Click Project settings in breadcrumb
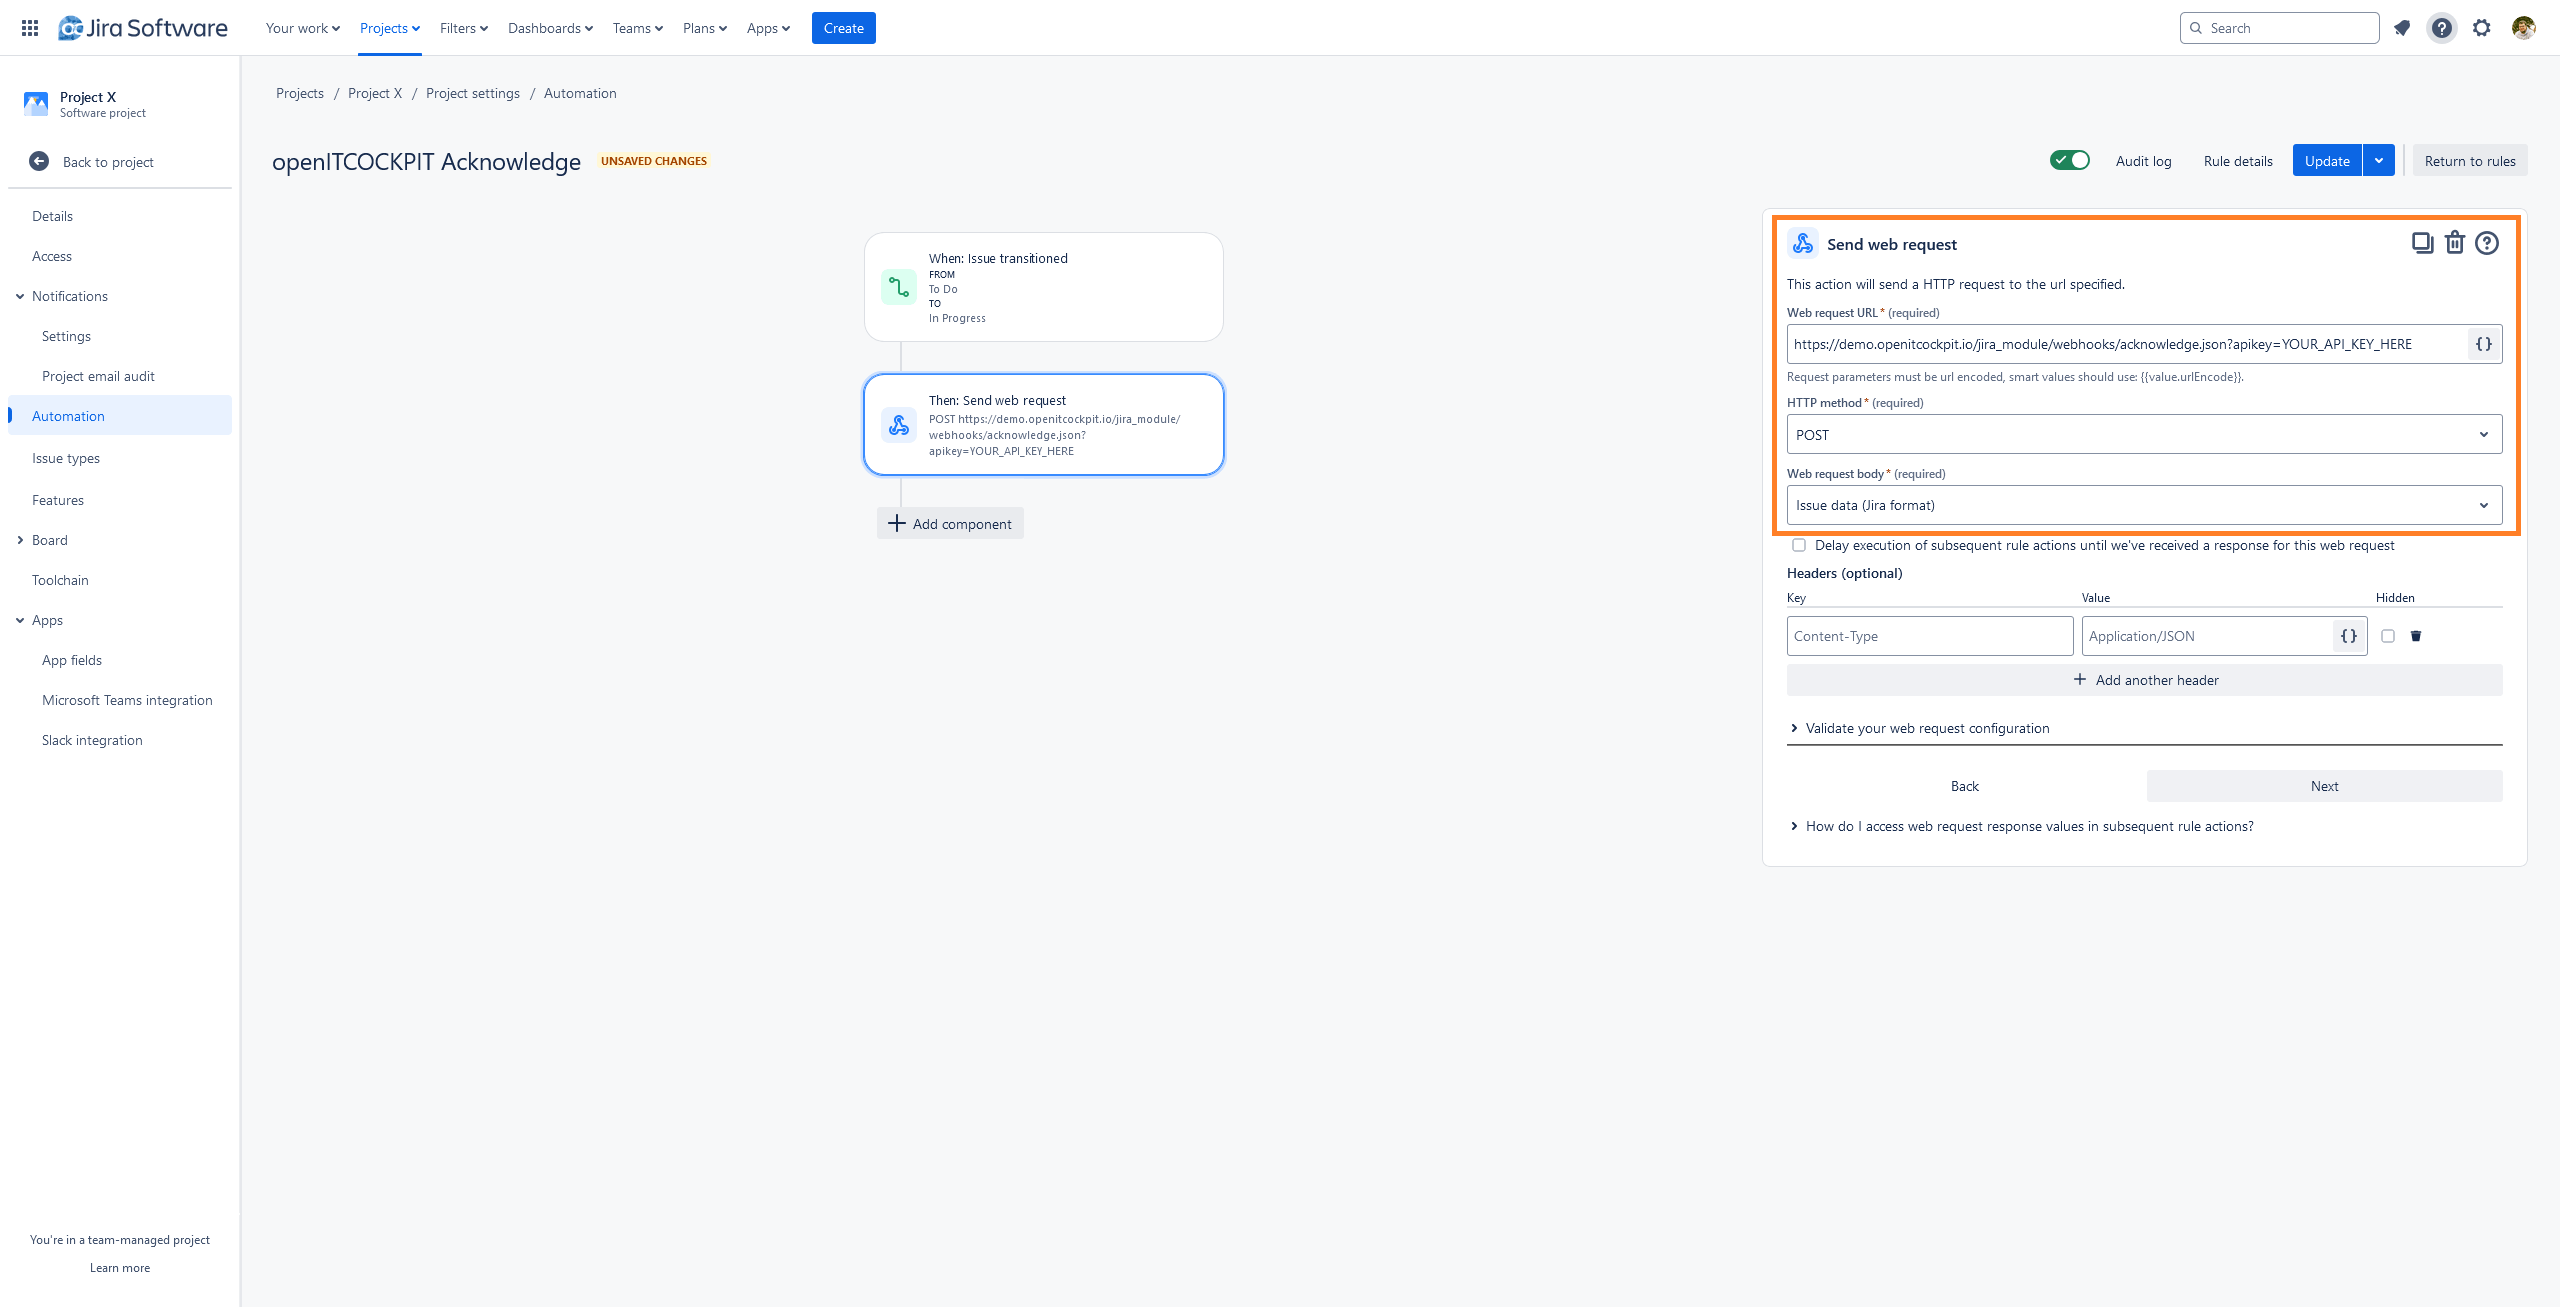2560x1307 pixels. click(x=473, y=93)
